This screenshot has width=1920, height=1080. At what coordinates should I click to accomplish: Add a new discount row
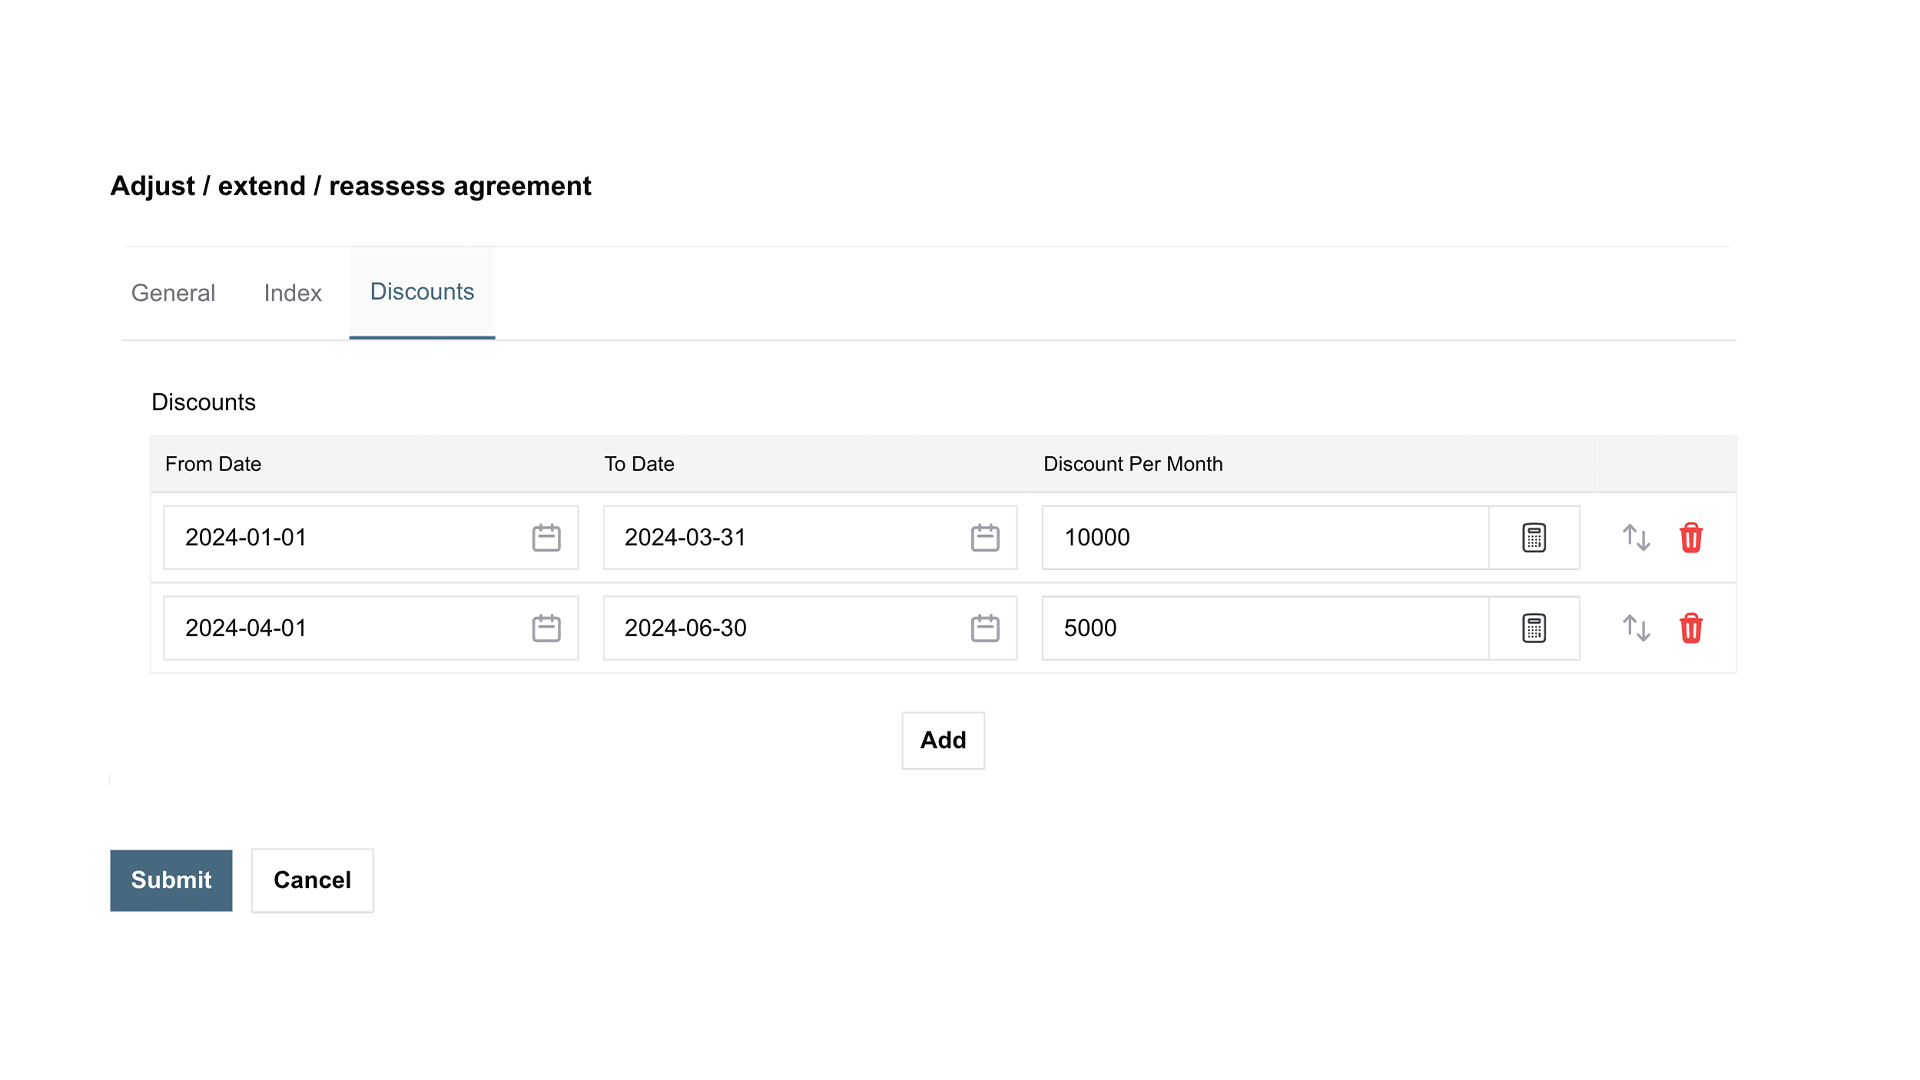pos(943,740)
